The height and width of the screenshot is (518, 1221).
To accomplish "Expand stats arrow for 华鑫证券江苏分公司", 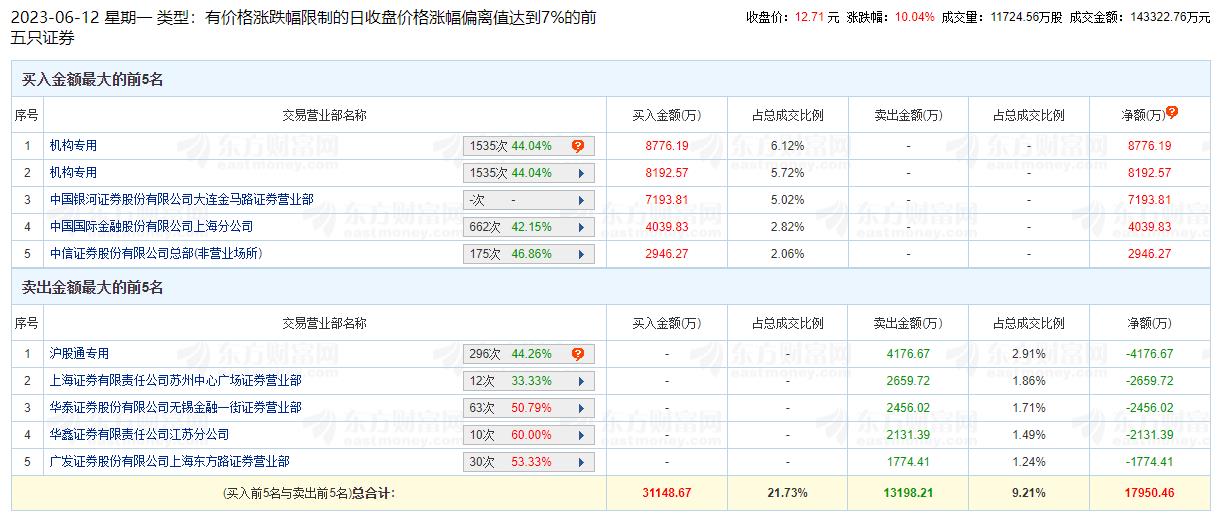I will [x=580, y=435].
